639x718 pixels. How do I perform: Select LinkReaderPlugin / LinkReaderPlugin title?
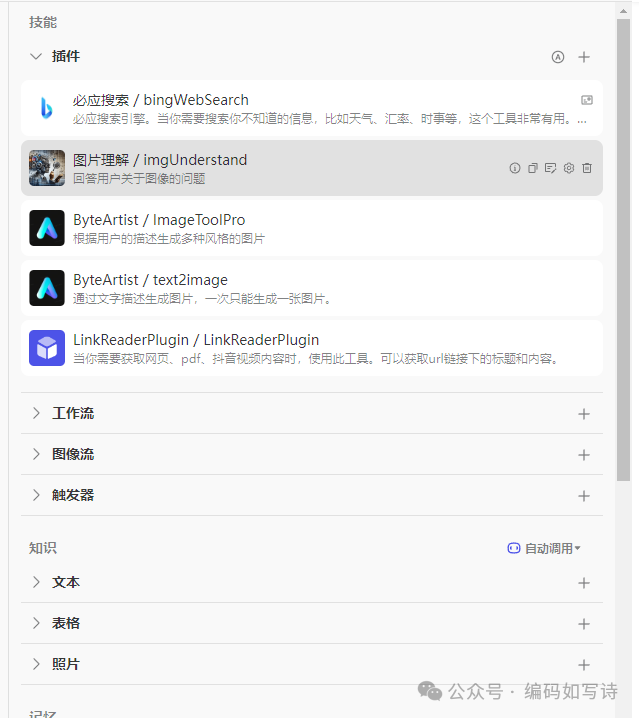196,340
